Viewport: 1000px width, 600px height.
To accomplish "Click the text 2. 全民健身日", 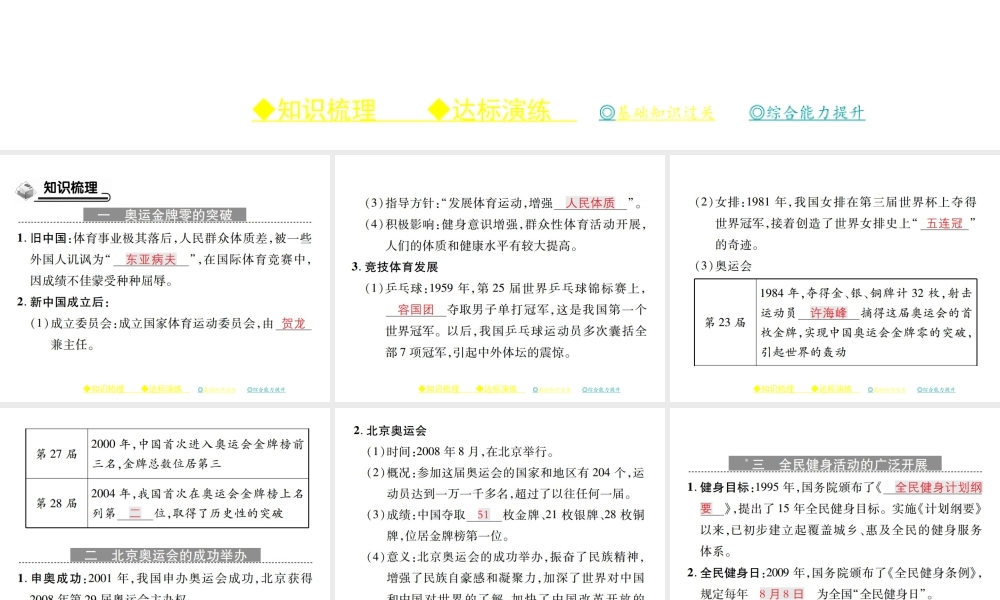I will (x=727, y=573).
